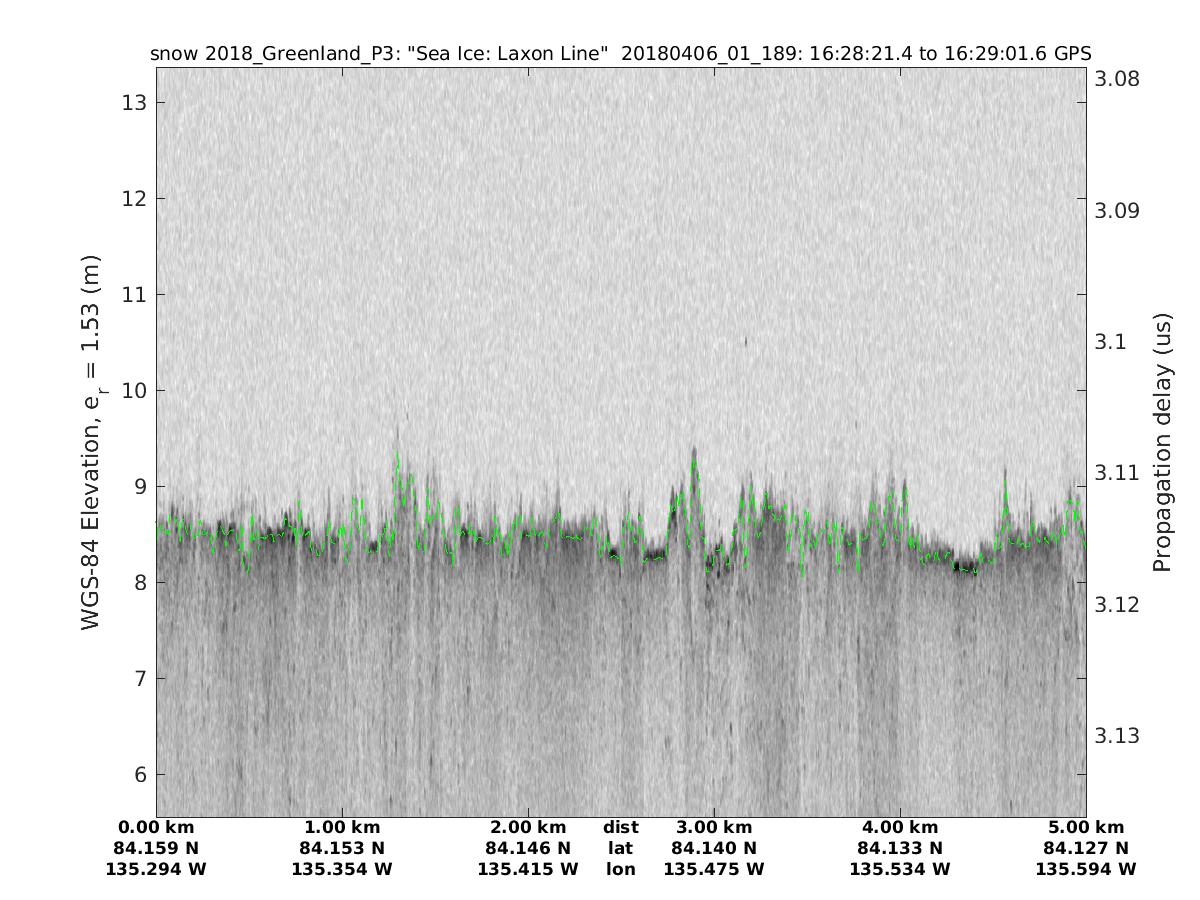Click the "1.00 km" distance label
The image size is (1200, 900).
[x=342, y=827]
